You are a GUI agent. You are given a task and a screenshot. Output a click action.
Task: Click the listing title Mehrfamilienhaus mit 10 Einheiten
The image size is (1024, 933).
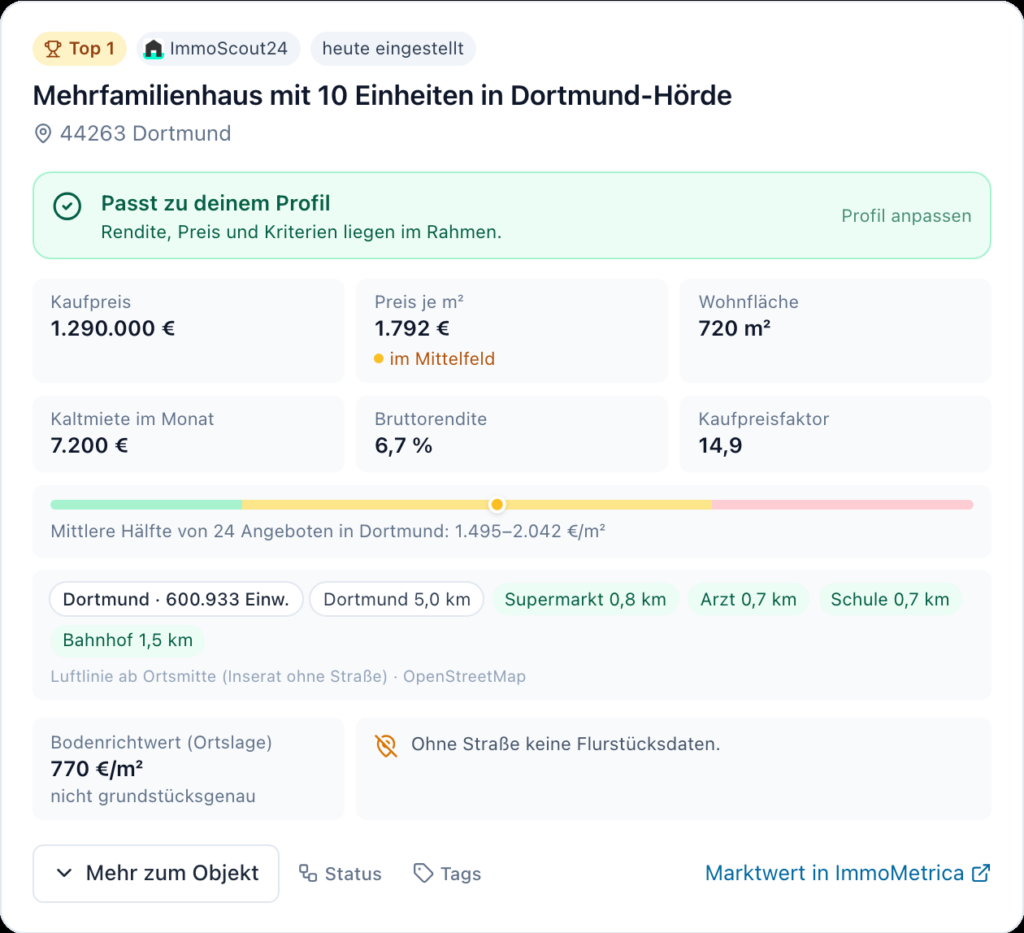click(383, 95)
